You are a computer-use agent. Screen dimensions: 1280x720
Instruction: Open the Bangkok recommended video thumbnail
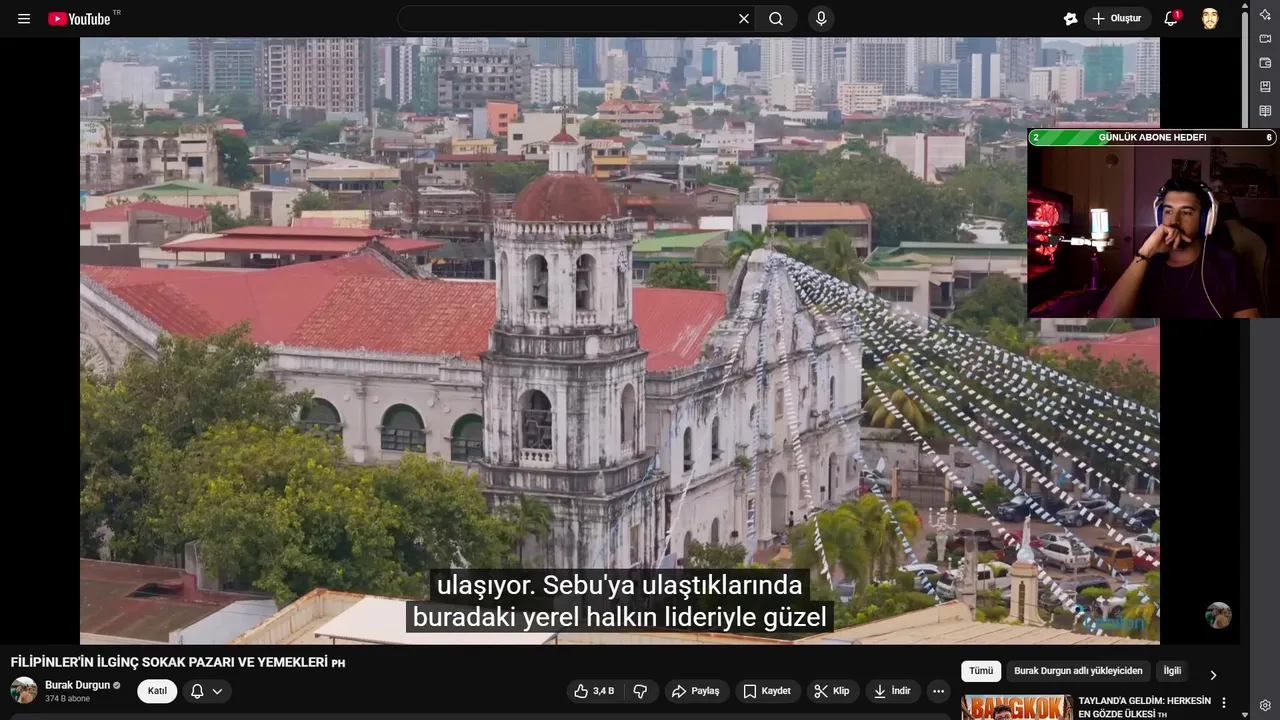(1016, 707)
